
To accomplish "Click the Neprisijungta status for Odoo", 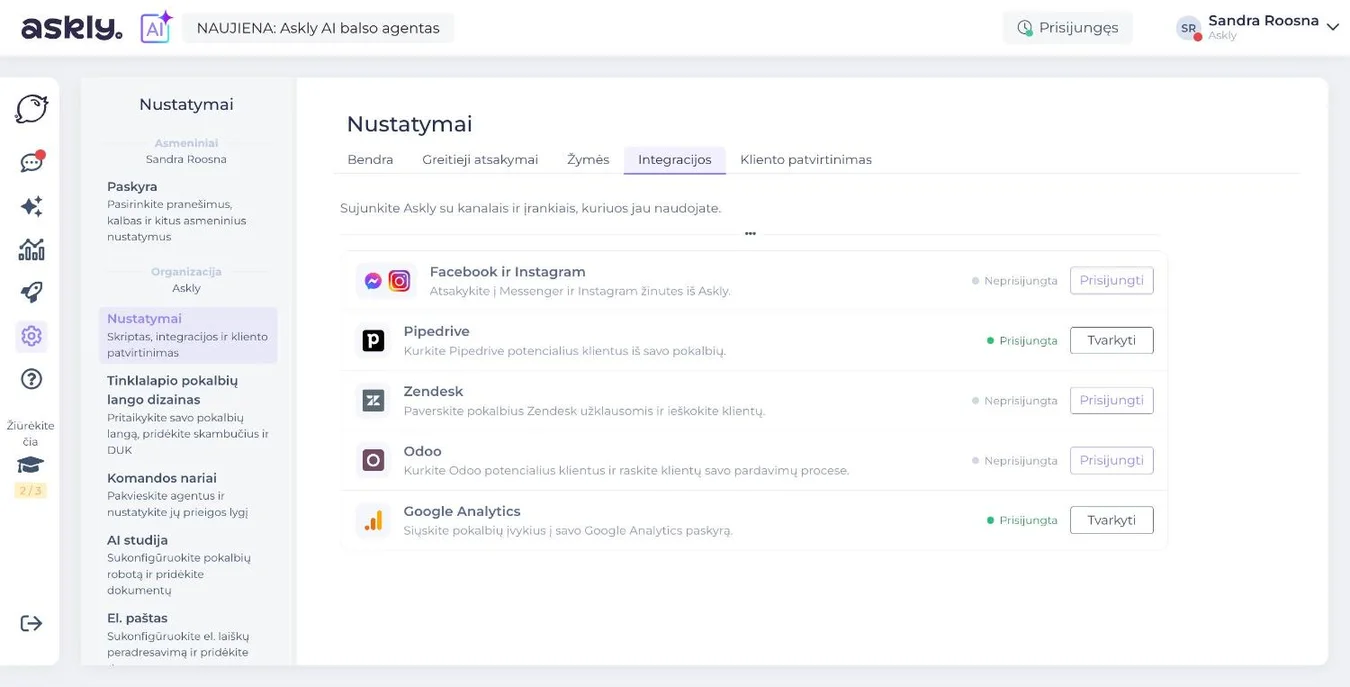I will coord(1014,461).
